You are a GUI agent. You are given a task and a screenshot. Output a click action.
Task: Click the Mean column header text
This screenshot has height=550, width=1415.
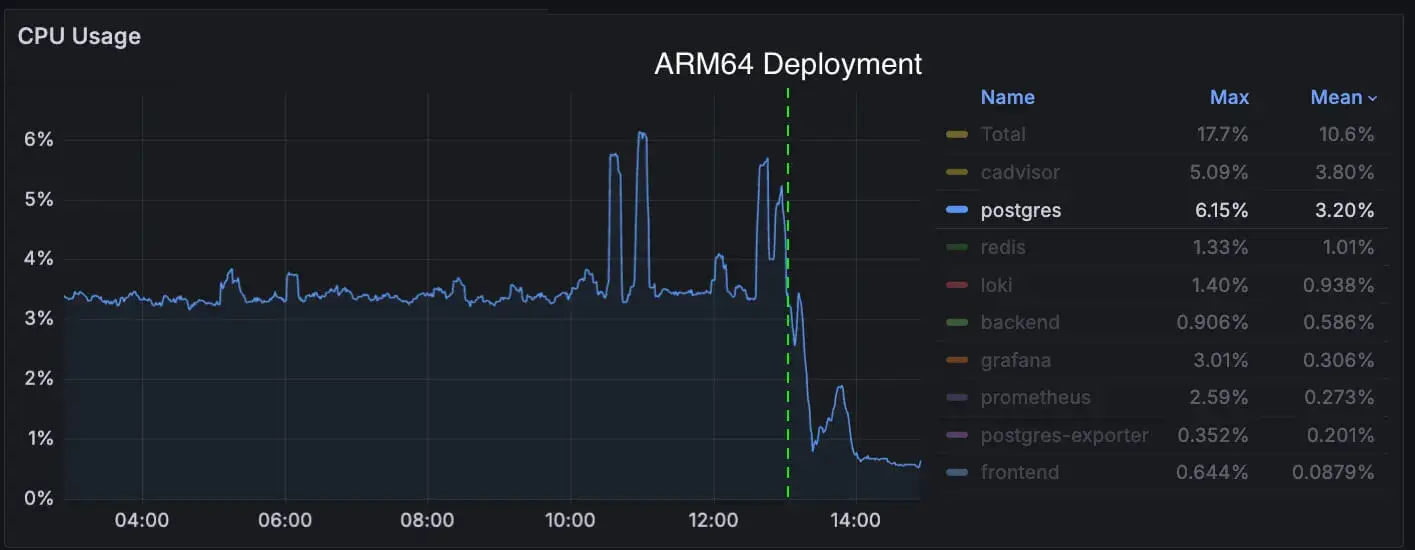click(x=1336, y=97)
